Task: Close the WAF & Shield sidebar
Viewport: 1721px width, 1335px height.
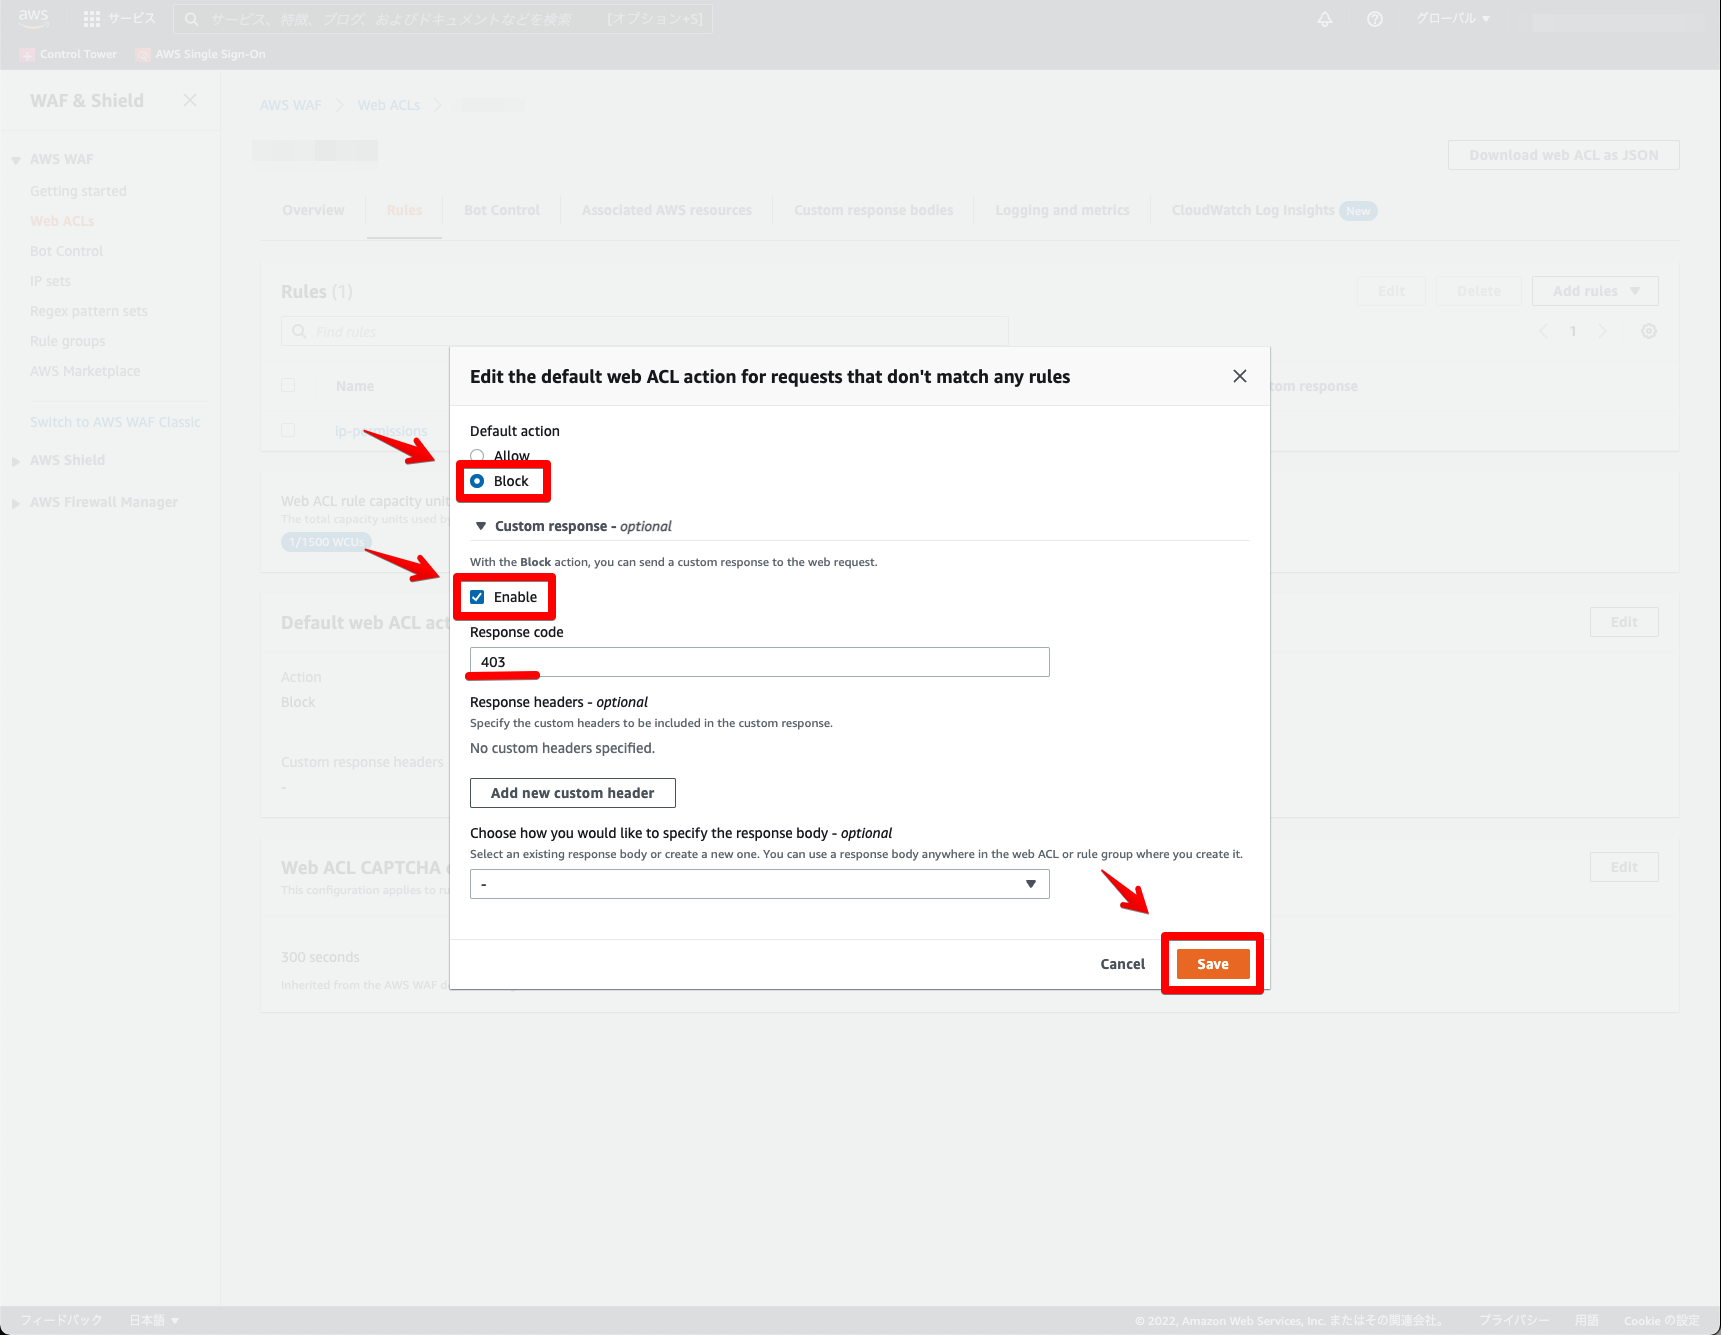Action: pyautogui.click(x=190, y=100)
